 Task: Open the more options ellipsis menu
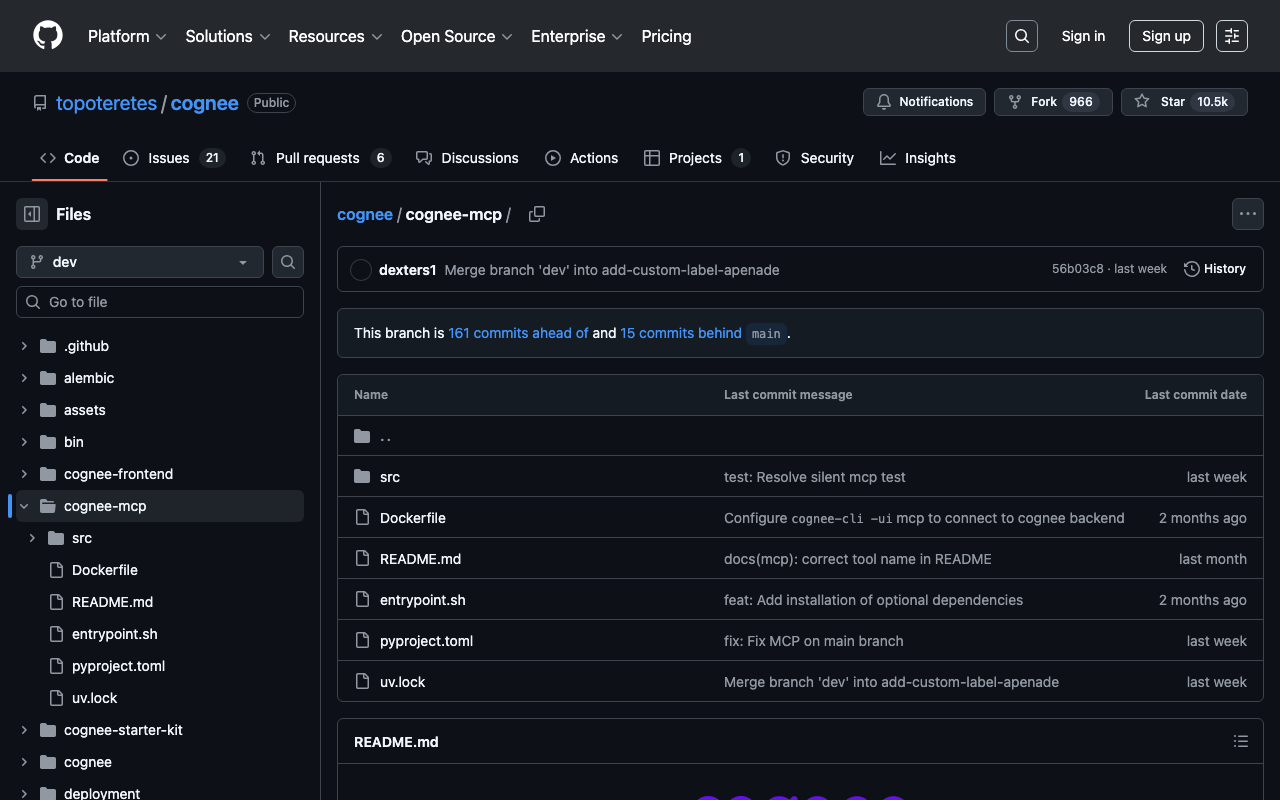click(x=1247, y=214)
